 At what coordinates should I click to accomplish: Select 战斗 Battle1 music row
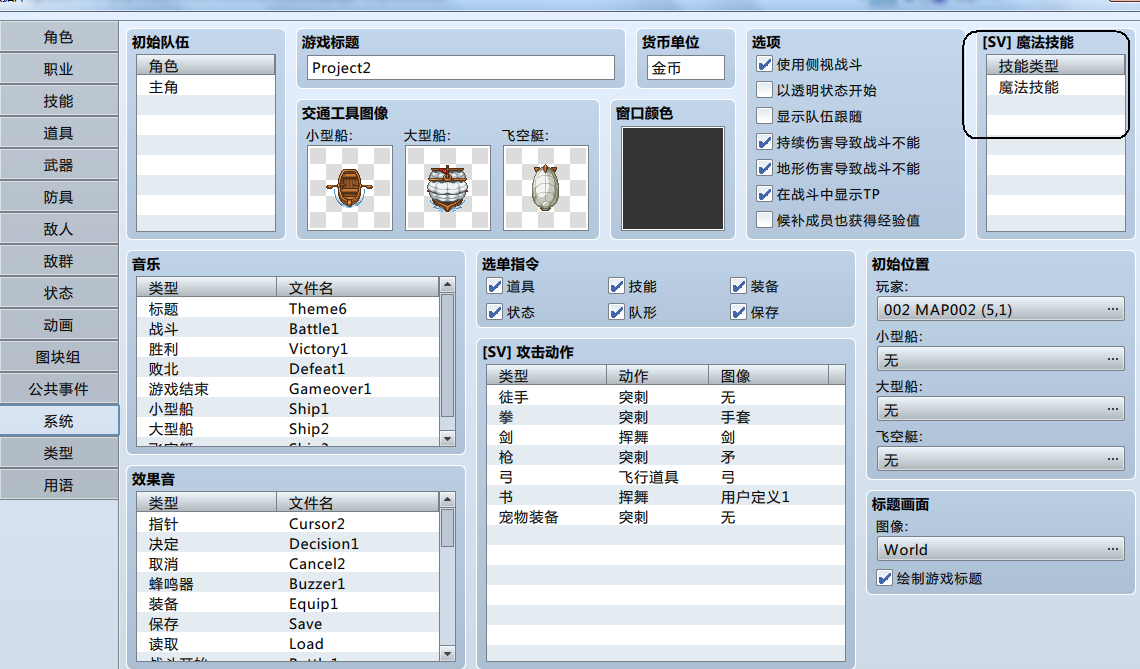[288, 329]
